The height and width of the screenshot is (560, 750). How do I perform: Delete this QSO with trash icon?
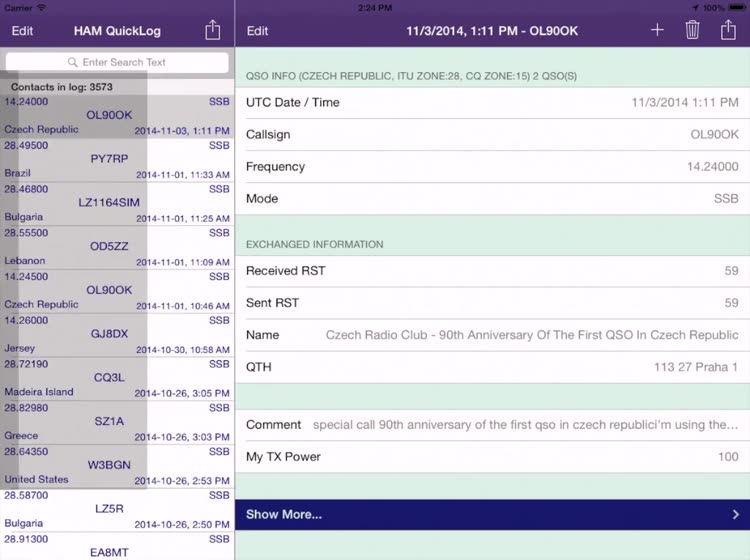(x=692, y=30)
